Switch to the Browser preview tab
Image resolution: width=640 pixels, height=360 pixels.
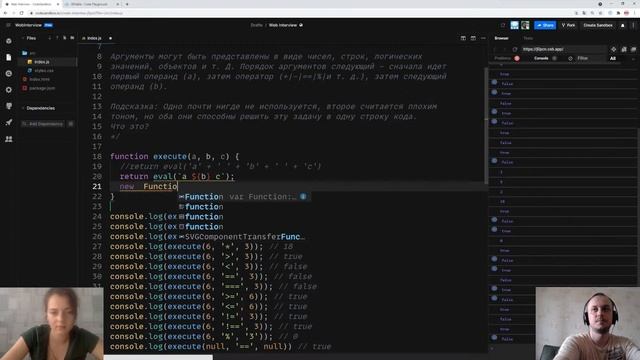click(x=501, y=38)
